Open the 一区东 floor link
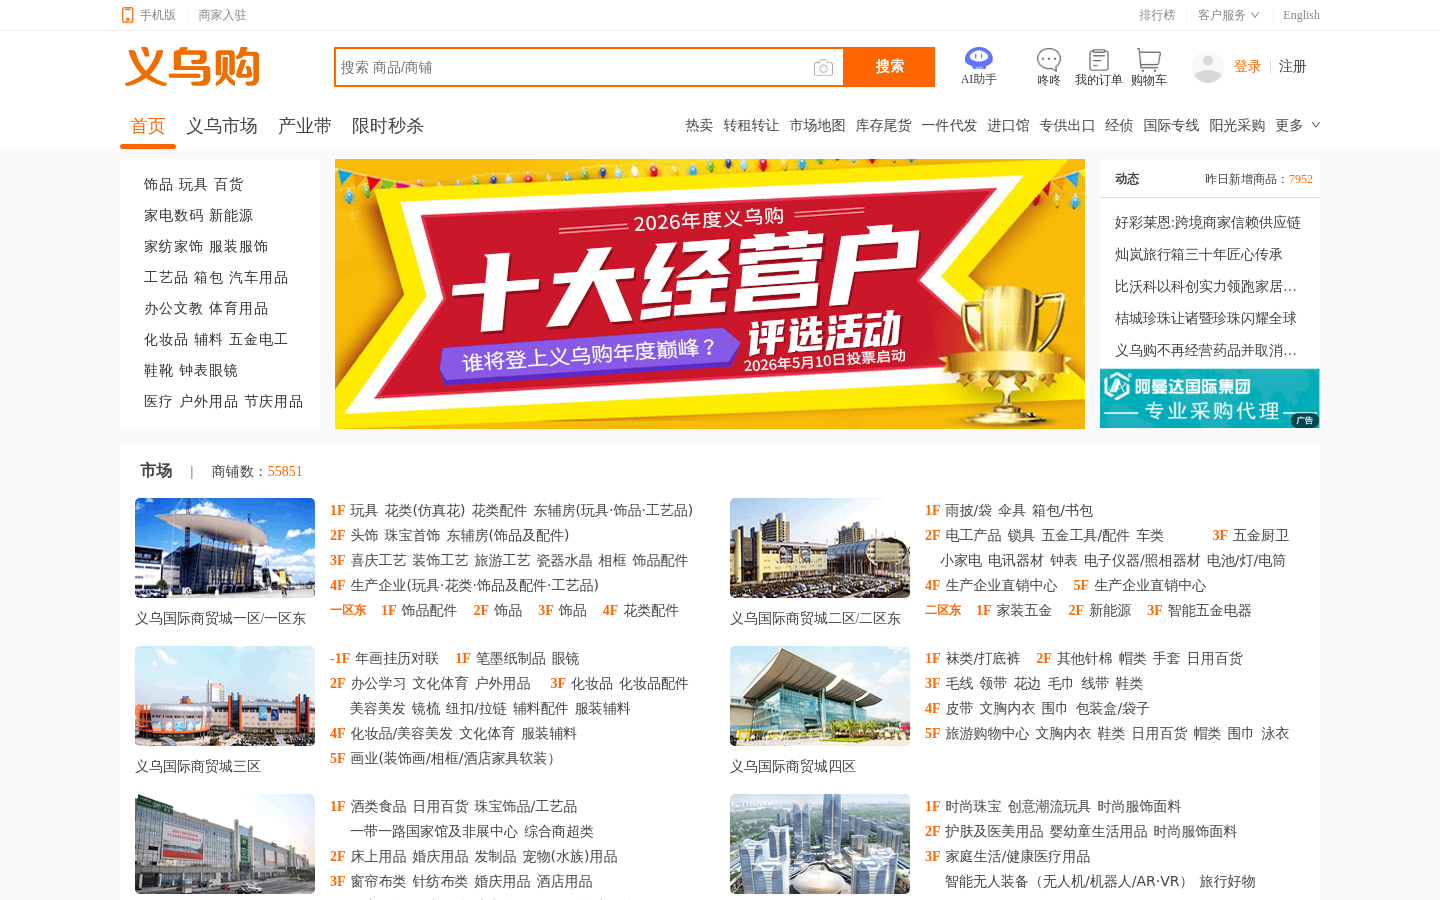Viewport: 1440px width, 900px height. pyautogui.click(x=348, y=610)
